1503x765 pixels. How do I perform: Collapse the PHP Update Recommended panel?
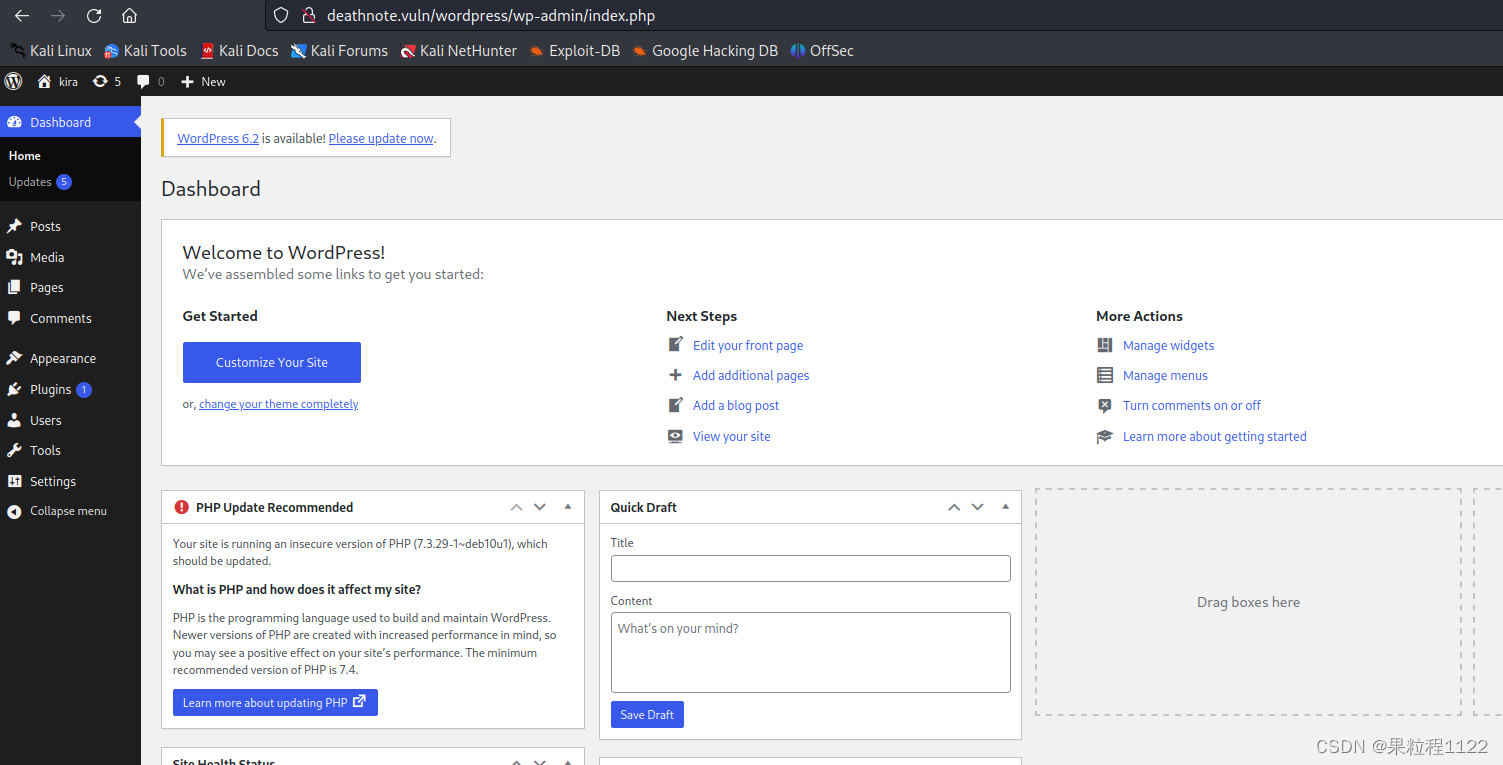(568, 507)
